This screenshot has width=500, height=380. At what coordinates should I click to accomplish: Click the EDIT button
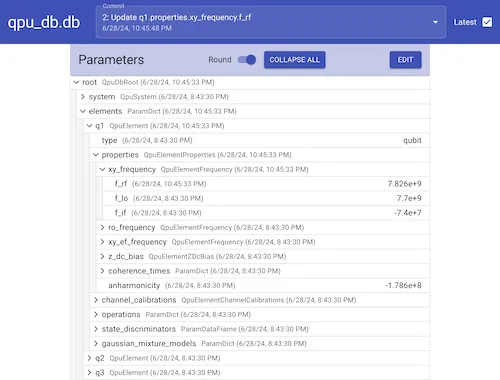coord(405,60)
